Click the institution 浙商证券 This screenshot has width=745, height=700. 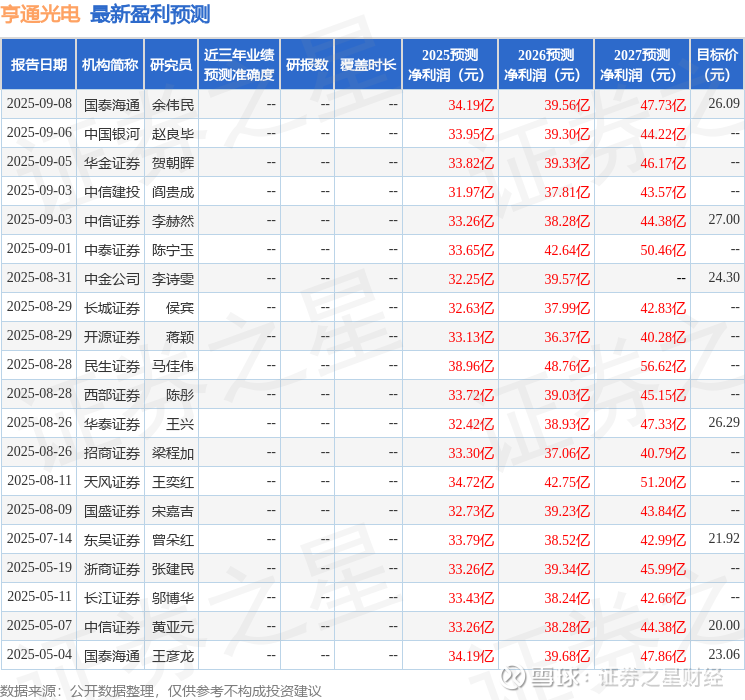pos(112,568)
